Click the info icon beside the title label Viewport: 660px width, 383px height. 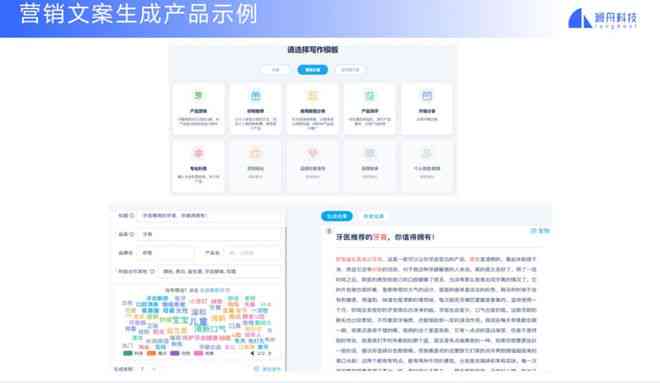point(132,215)
